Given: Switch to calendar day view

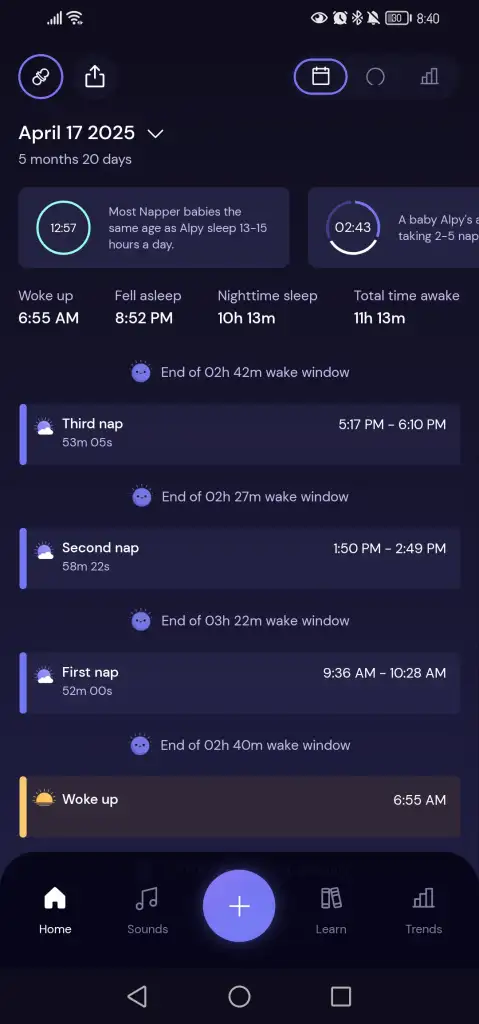Looking at the screenshot, I should click(320, 77).
